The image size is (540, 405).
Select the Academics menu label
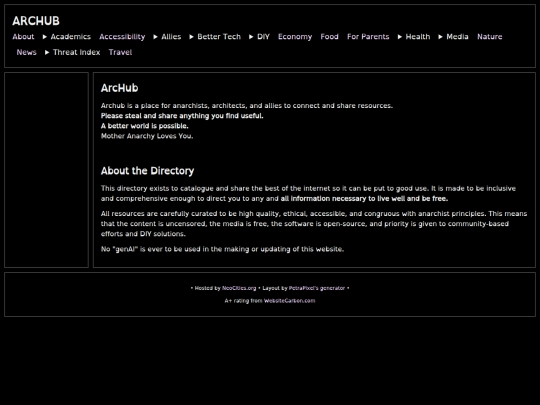[x=71, y=37]
